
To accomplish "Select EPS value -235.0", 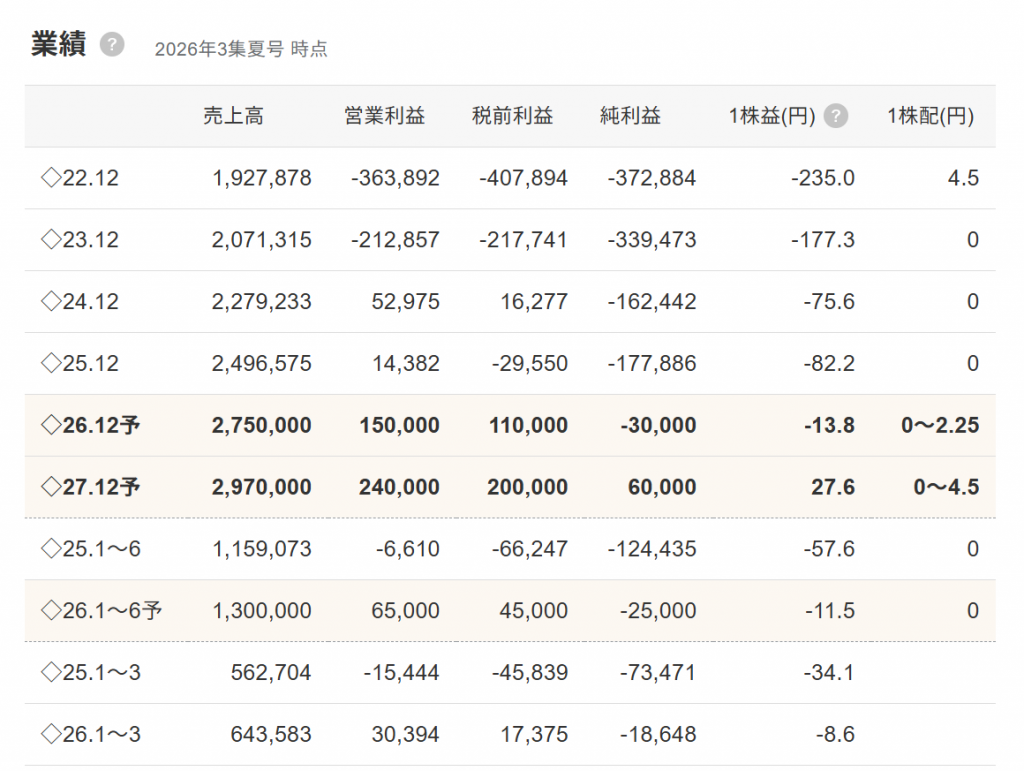I will 823,178.
